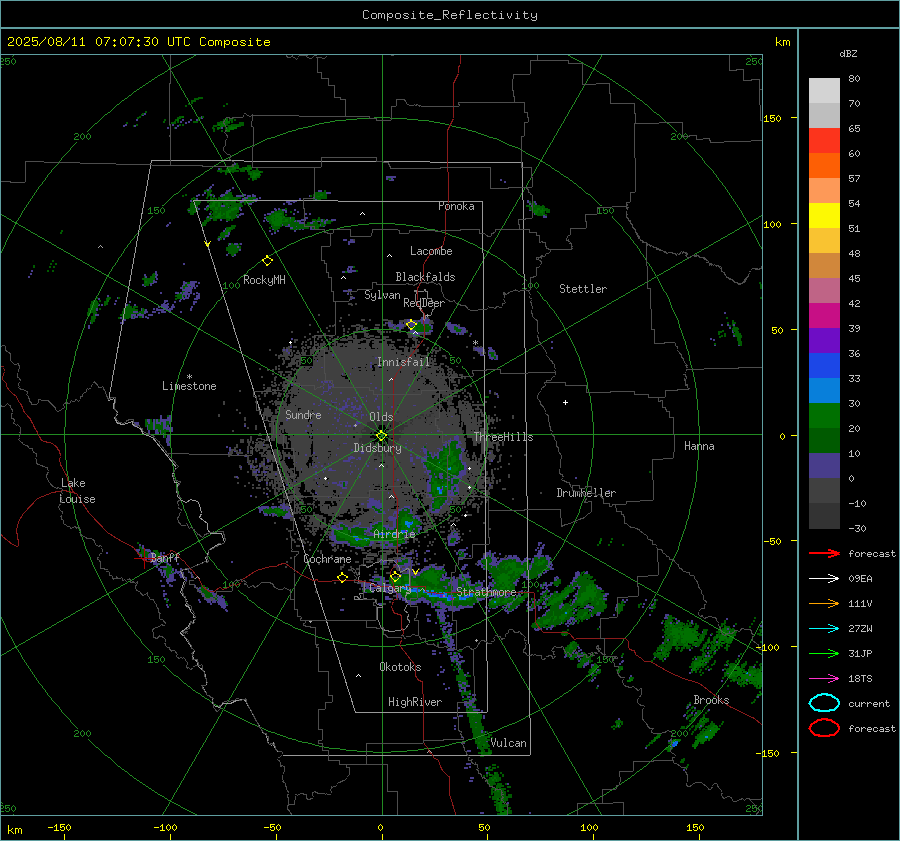Click the Innisfail label
This screenshot has width=900, height=841.
[404, 362]
